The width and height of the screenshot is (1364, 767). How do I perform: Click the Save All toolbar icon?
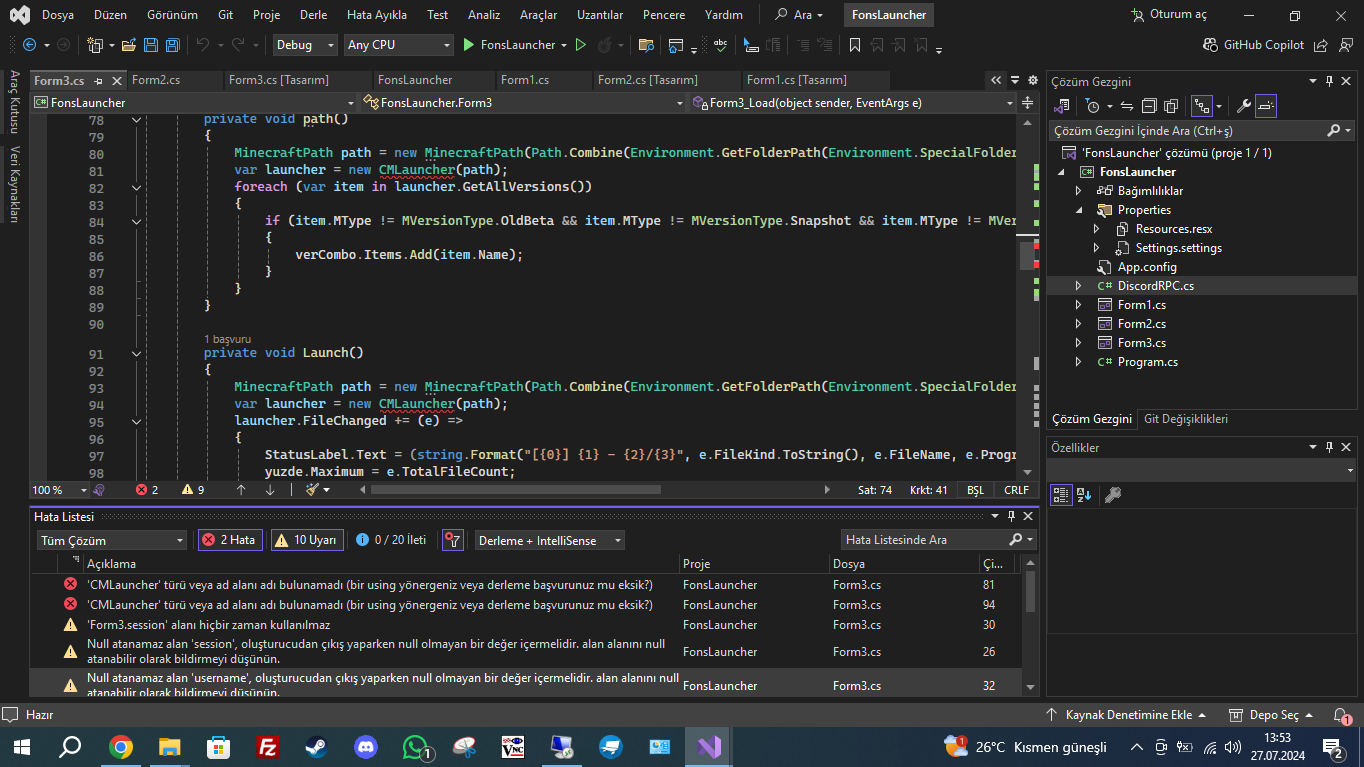(172, 45)
